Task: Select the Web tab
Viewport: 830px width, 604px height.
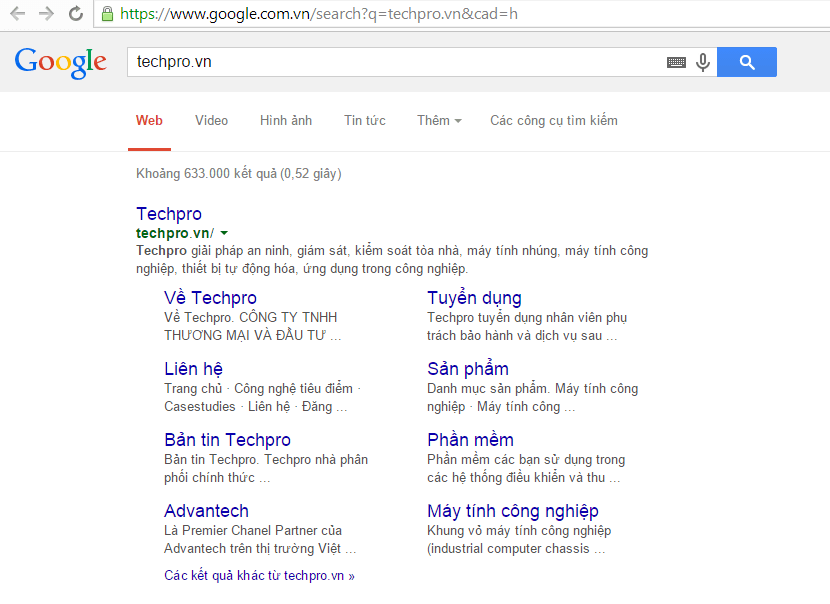Action: (149, 121)
